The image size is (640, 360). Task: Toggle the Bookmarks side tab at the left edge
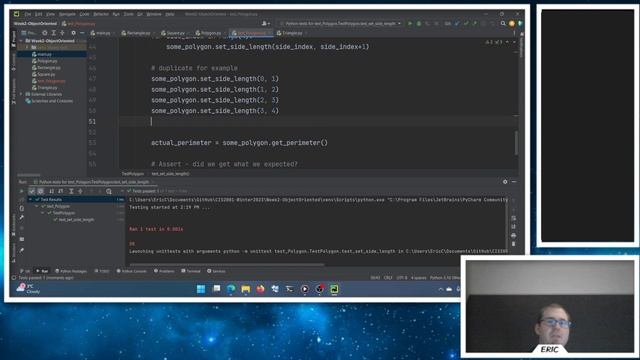coord(13,225)
